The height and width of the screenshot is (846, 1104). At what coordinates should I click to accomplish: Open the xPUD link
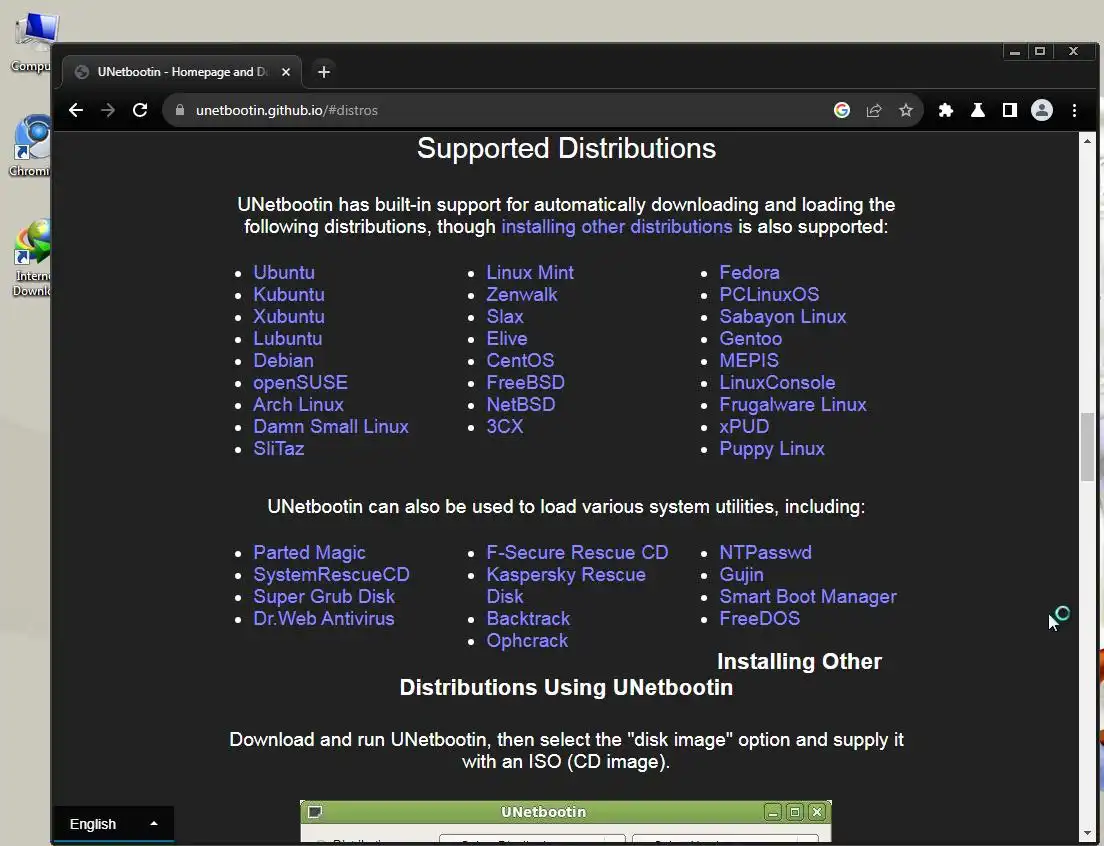click(744, 427)
